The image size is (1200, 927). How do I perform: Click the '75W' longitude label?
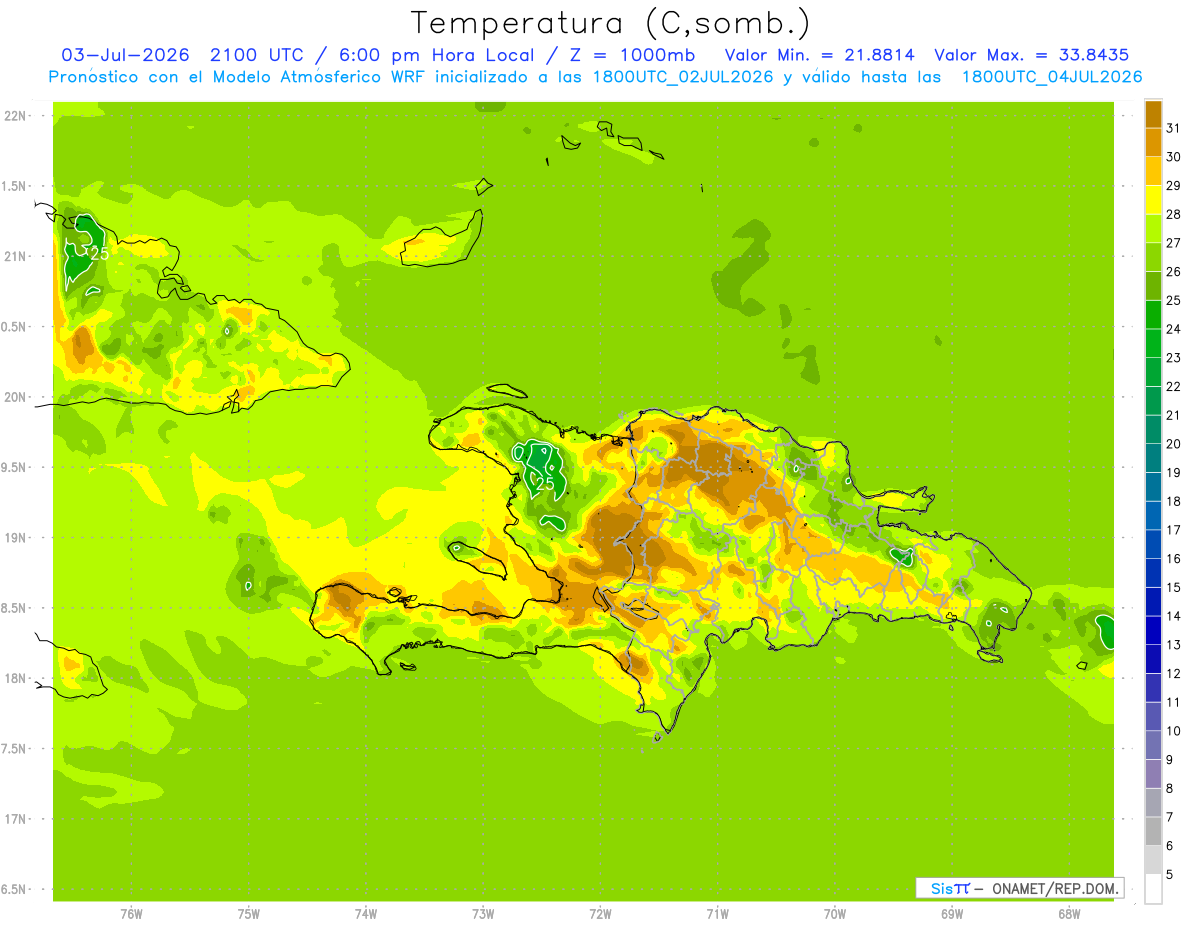248,913
